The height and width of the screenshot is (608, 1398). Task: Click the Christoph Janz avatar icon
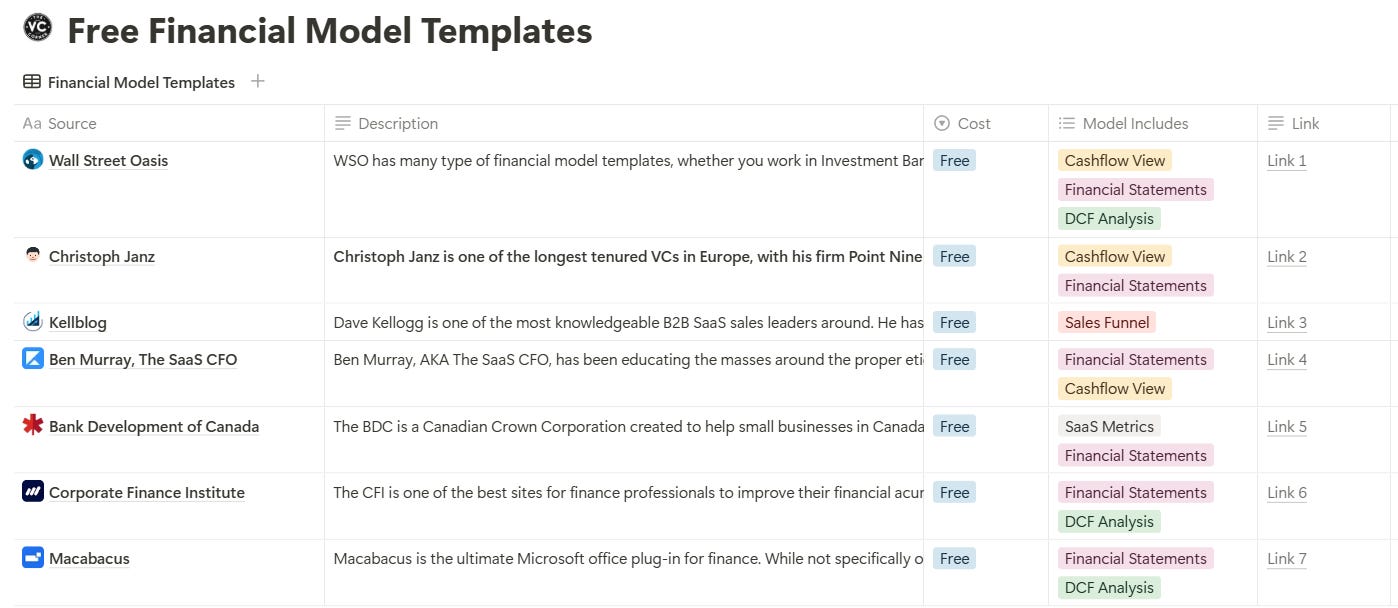click(x=33, y=256)
